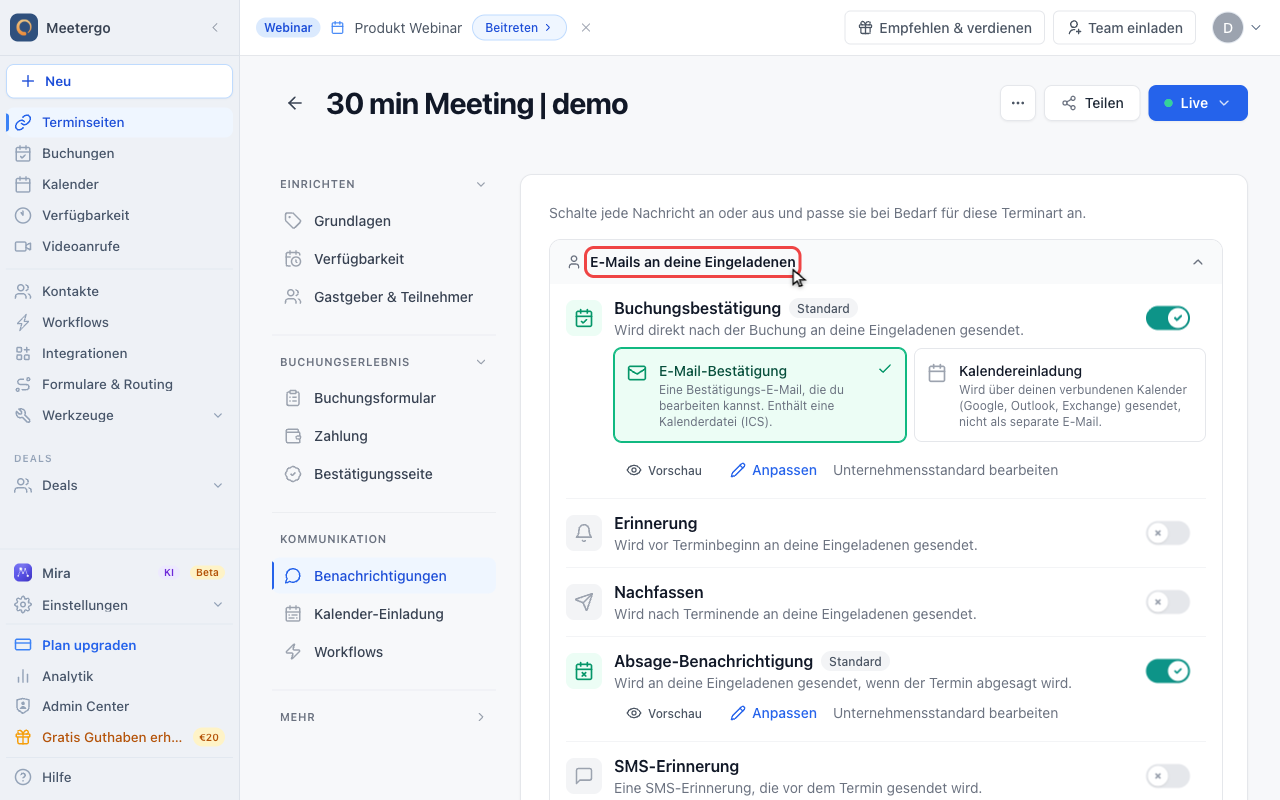1280x800 pixels.
Task: Open the Benachrichtigungen settings page
Action: 384,576
